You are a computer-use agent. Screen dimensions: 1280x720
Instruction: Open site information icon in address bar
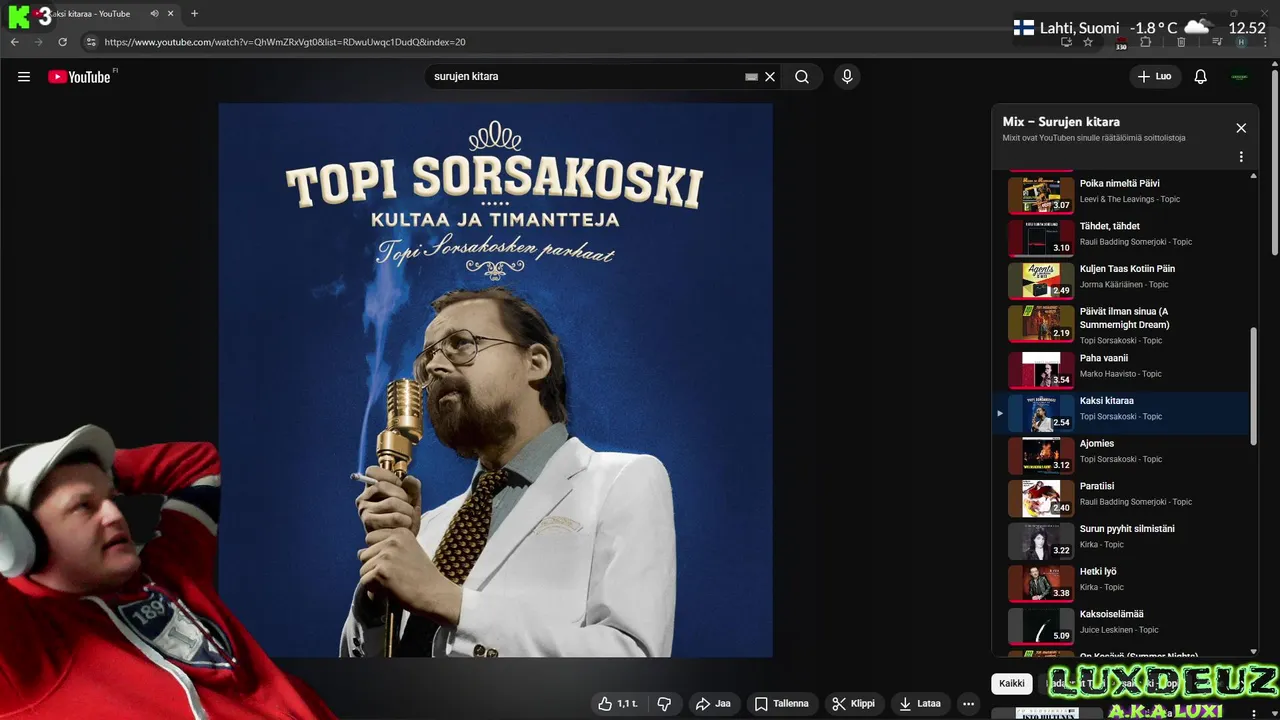[91, 42]
